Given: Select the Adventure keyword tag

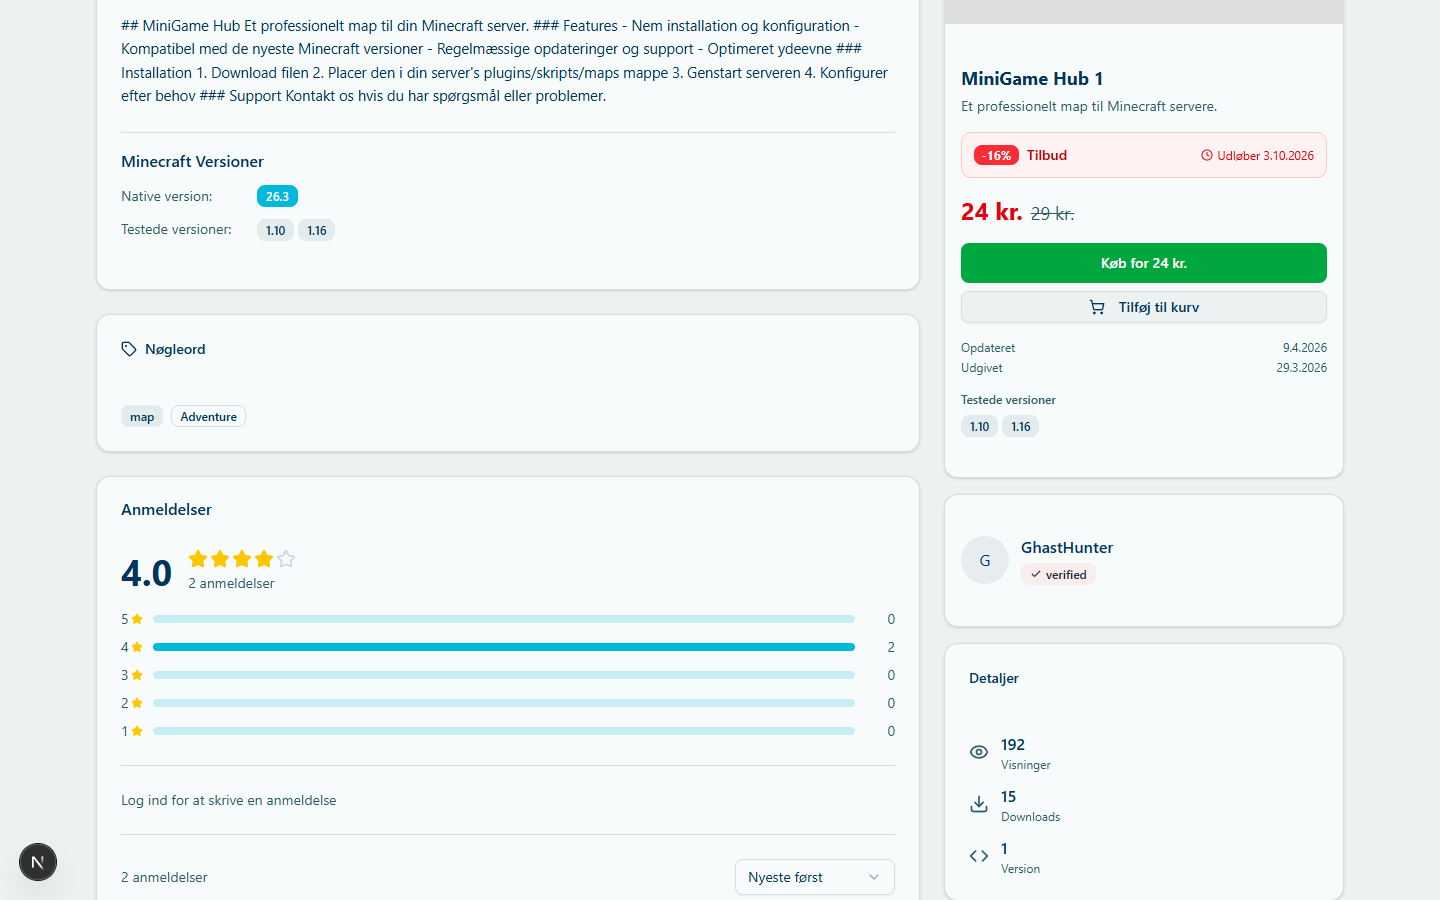Looking at the screenshot, I should click(x=209, y=417).
